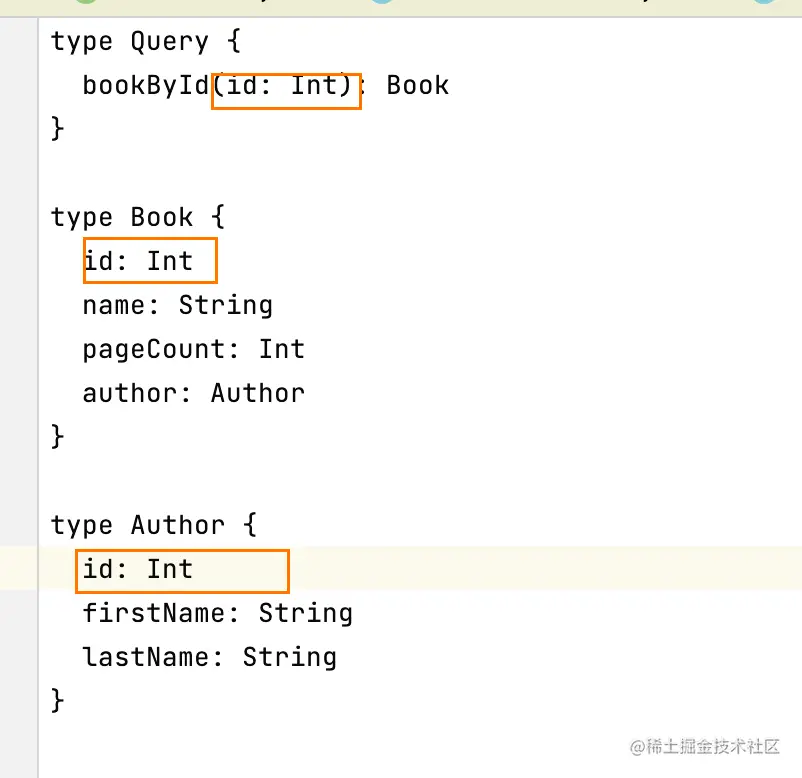
Task: Click the Author type on the author line
Action: pos(258,393)
